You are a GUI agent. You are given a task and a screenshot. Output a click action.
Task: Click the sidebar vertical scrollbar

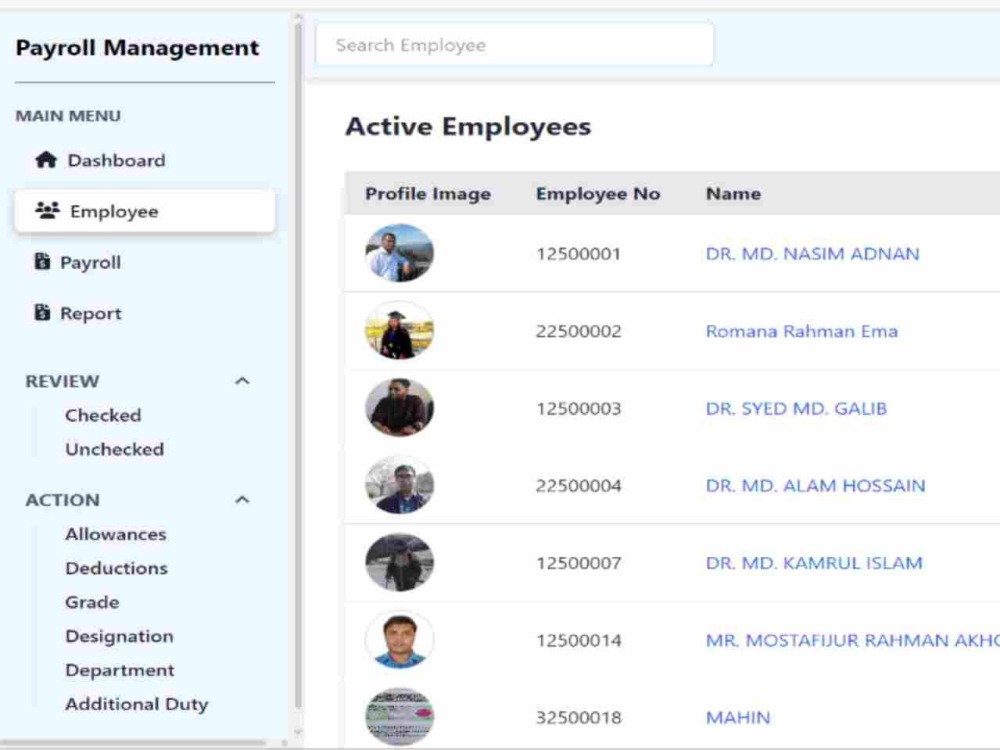coord(297,364)
